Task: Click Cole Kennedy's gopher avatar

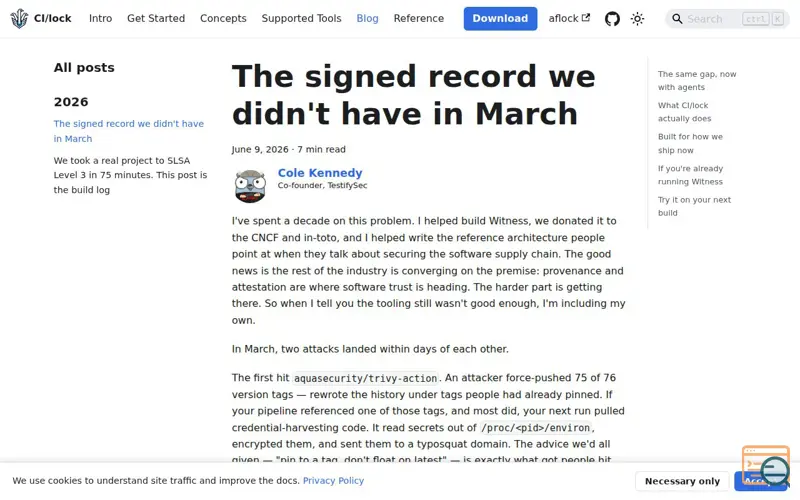Action: (250, 186)
